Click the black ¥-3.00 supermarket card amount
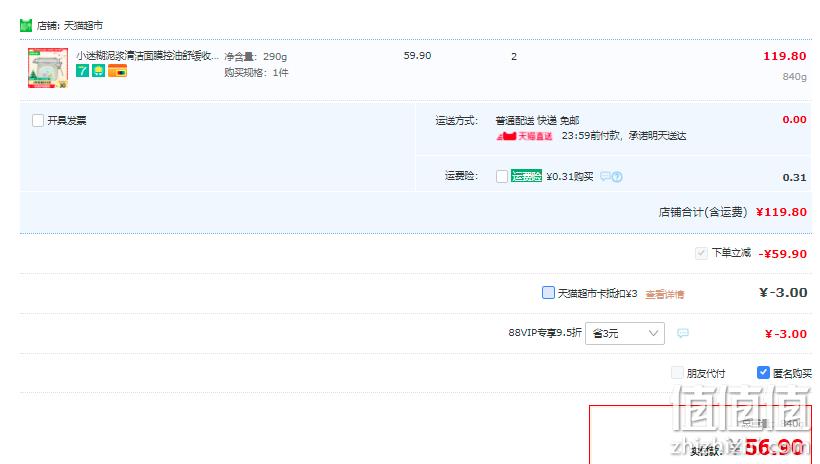This screenshot has height=464, width=820. (x=783, y=292)
